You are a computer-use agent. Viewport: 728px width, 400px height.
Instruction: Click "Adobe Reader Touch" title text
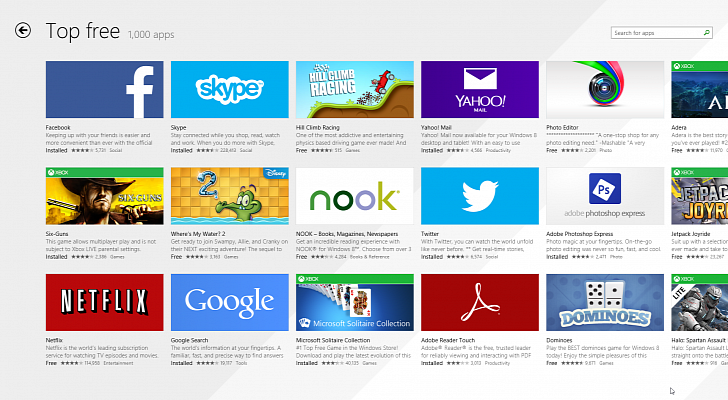click(x=448, y=340)
